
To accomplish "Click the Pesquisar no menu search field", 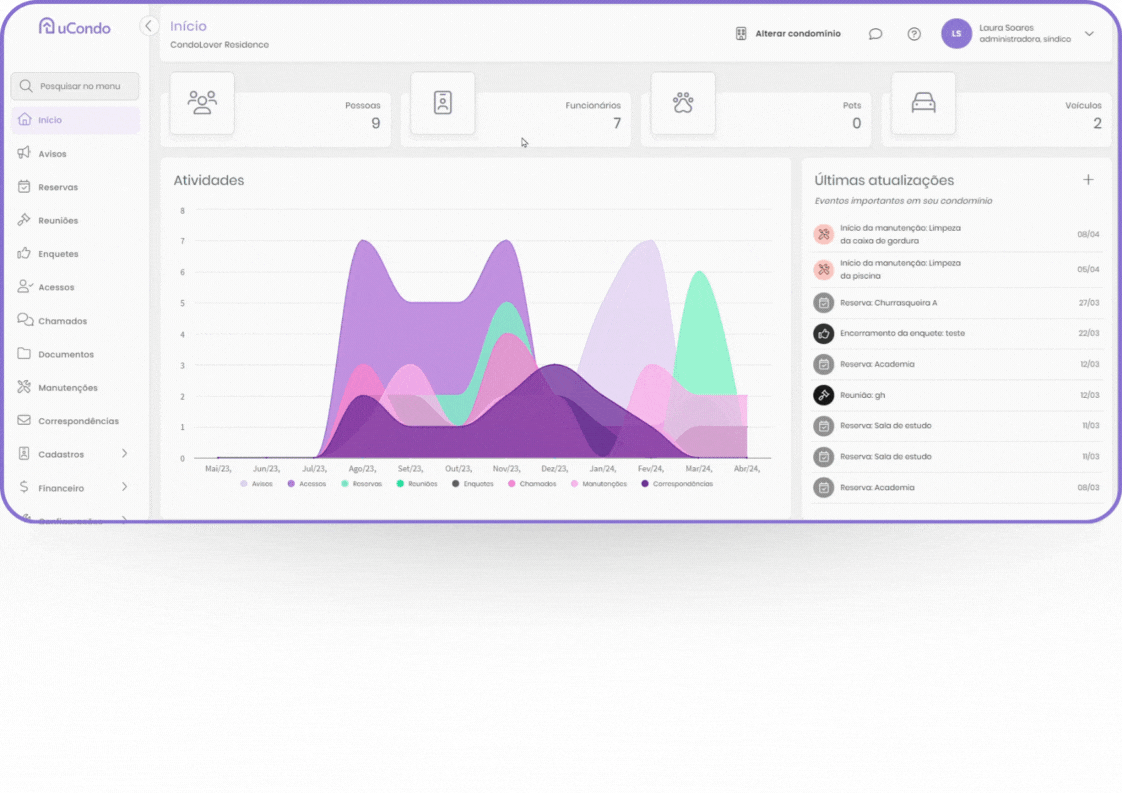I will (x=75, y=86).
